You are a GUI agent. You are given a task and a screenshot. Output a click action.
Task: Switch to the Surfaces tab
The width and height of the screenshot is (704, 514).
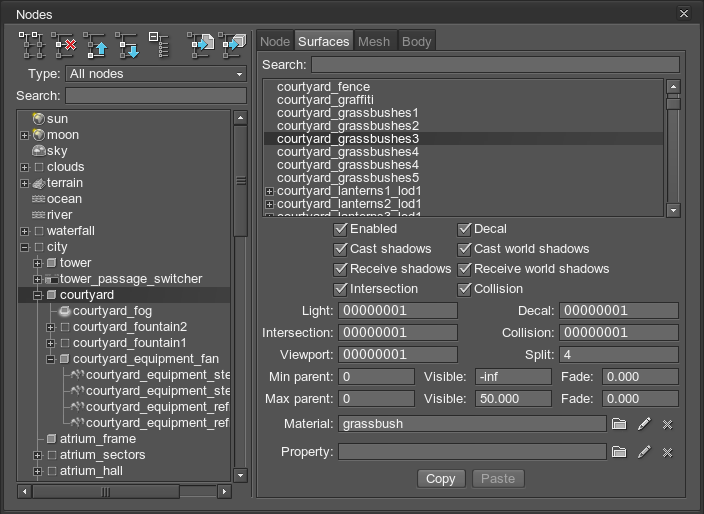(323, 41)
